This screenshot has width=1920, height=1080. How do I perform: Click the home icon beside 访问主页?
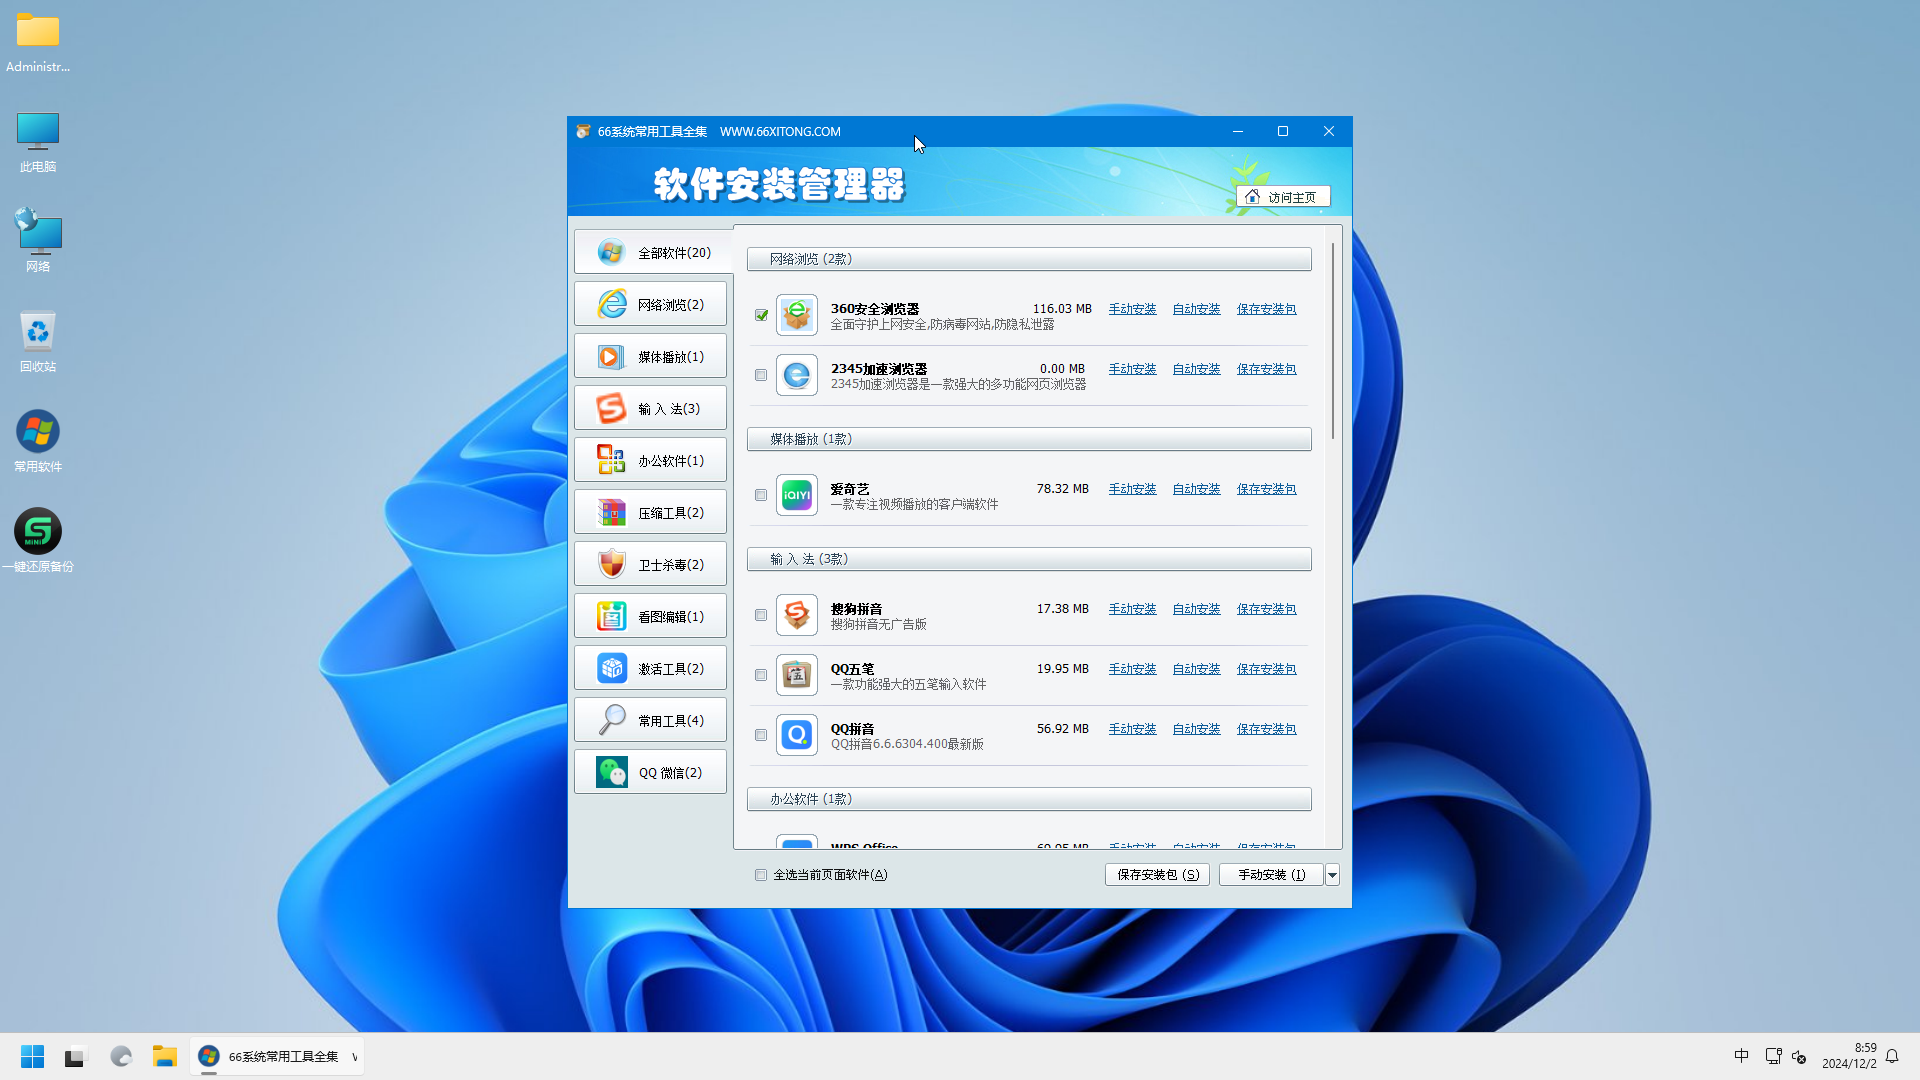(1252, 196)
